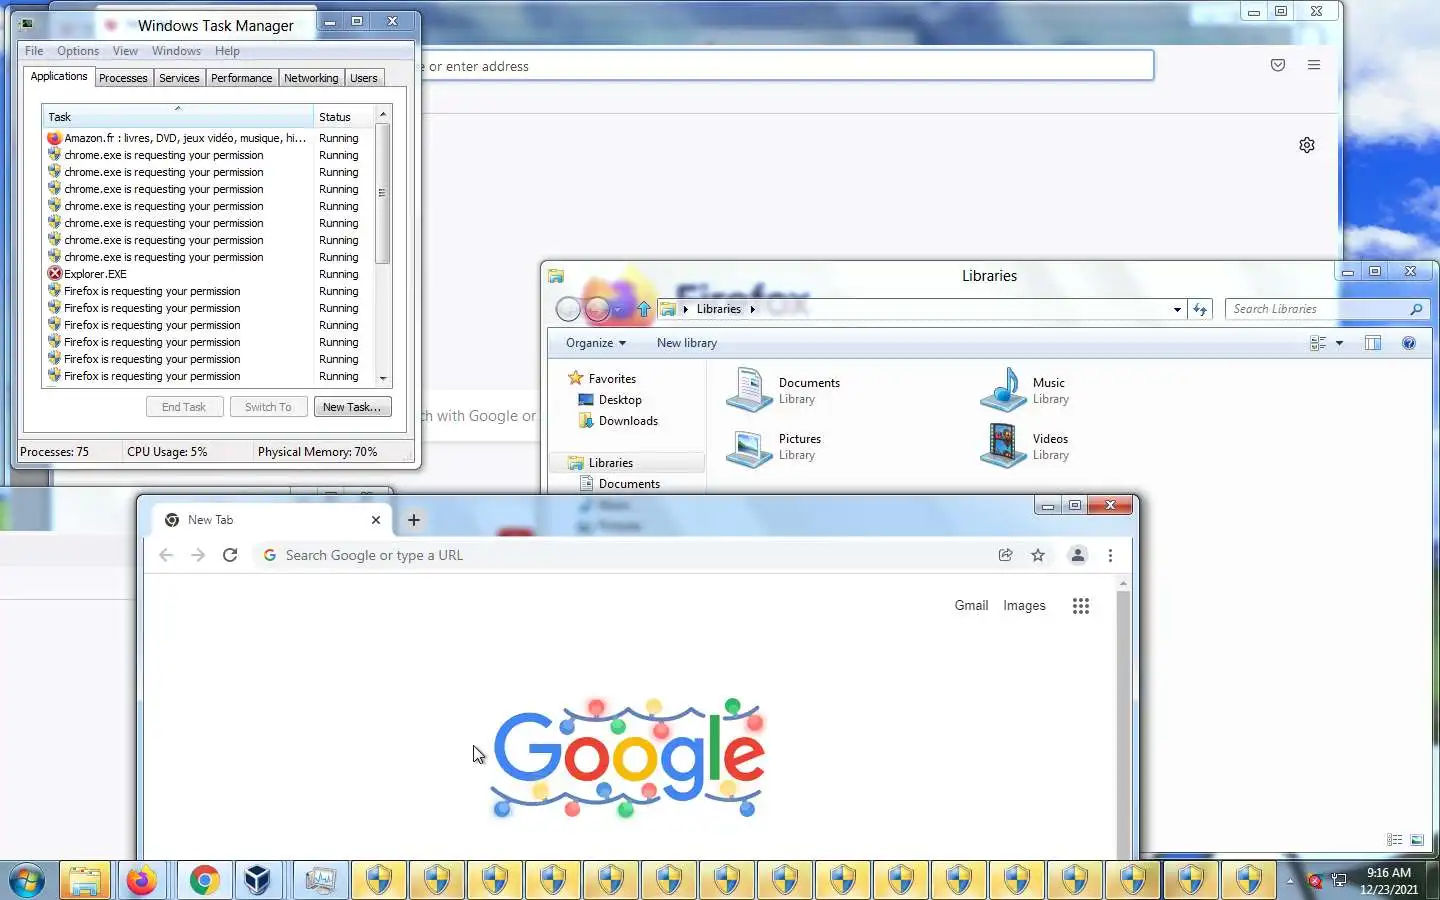Click the change view icon in Libraries
Viewport: 1440px width, 900px height.
tap(1318, 343)
